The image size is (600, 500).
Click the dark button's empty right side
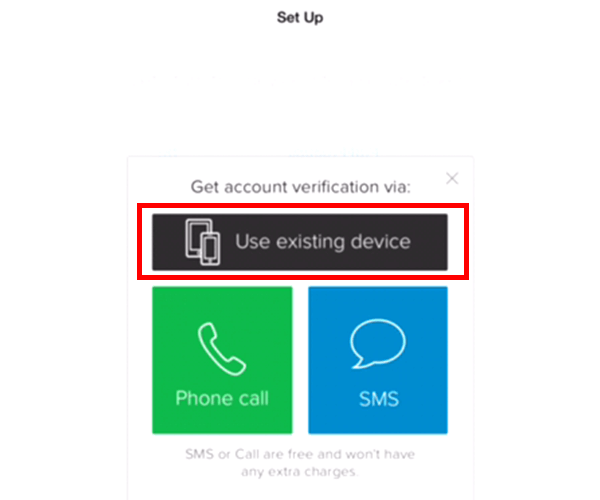click(x=429, y=242)
